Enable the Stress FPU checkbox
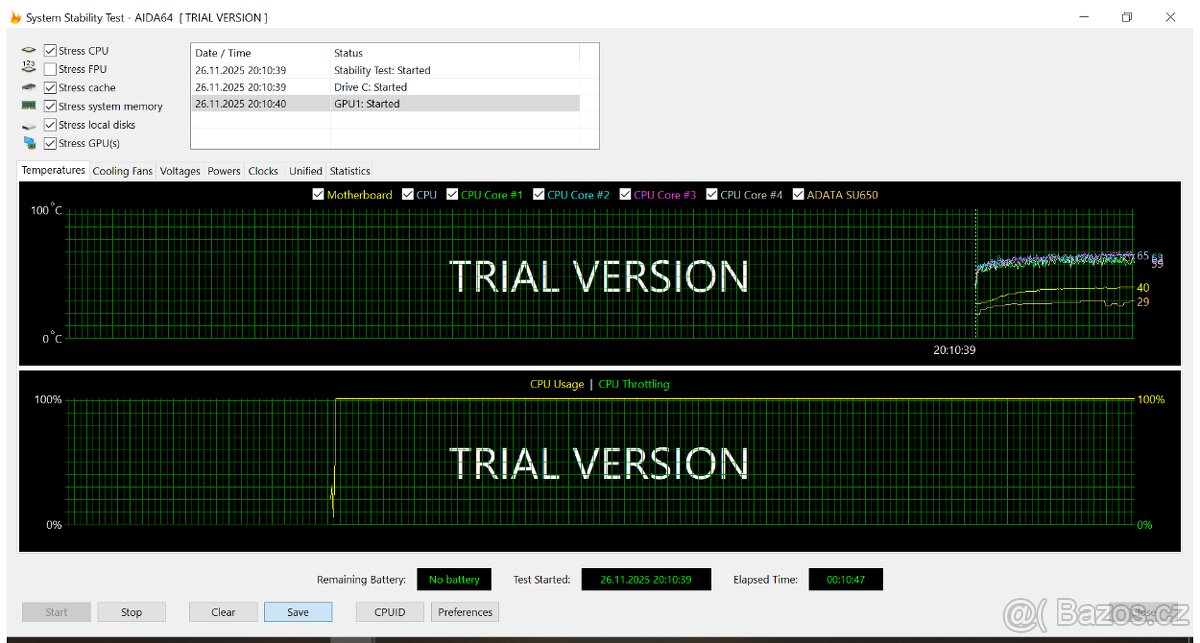The width and height of the screenshot is (1200, 643). (50, 69)
